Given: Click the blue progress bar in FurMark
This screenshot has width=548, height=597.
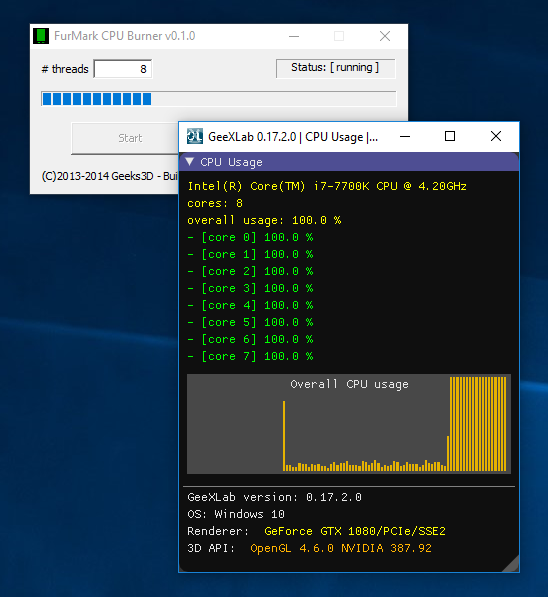Looking at the screenshot, I should pos(219,99).
